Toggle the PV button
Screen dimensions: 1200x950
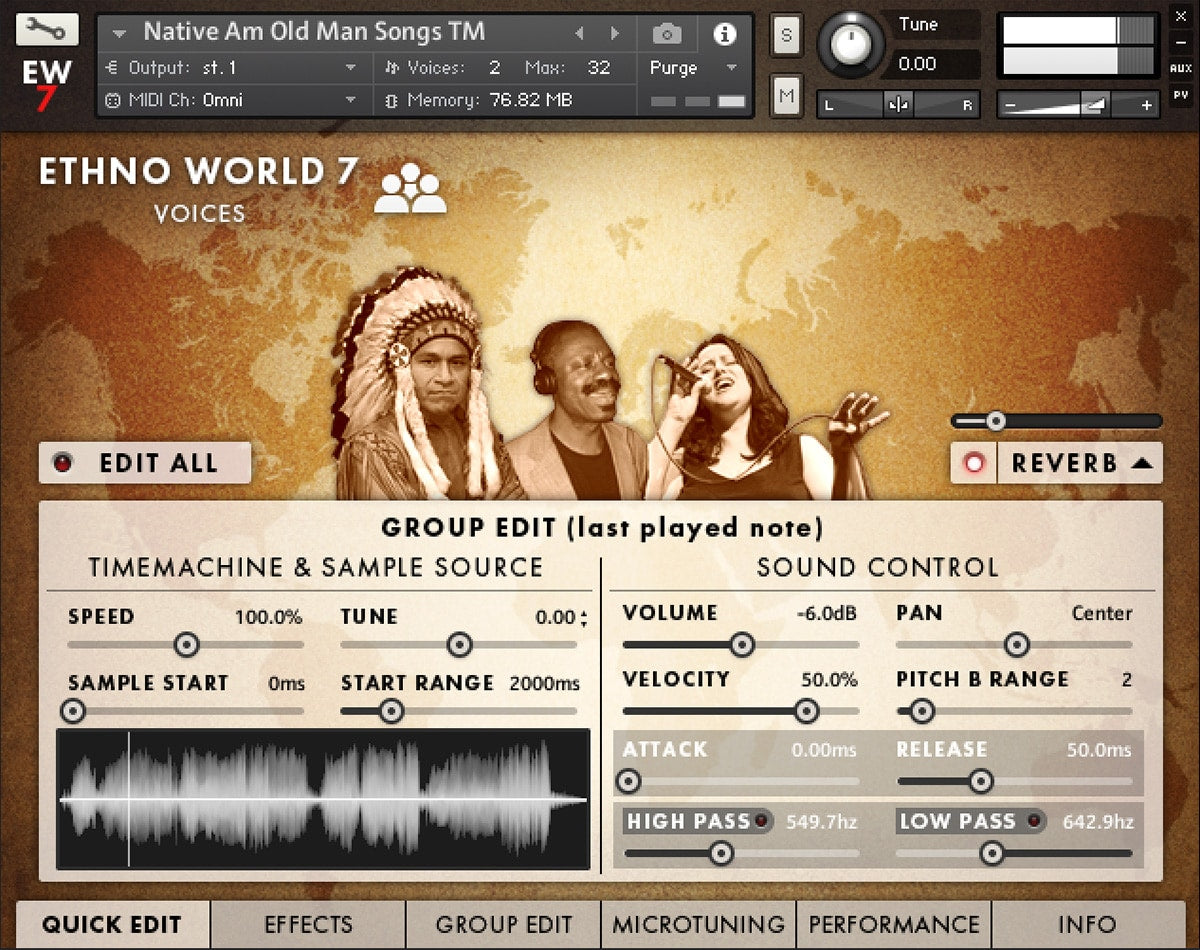[1180, 96]
